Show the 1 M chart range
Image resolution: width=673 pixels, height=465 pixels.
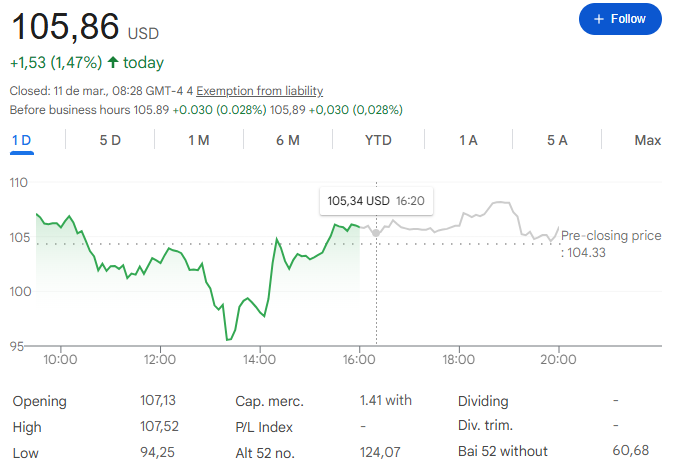(199, 140)
